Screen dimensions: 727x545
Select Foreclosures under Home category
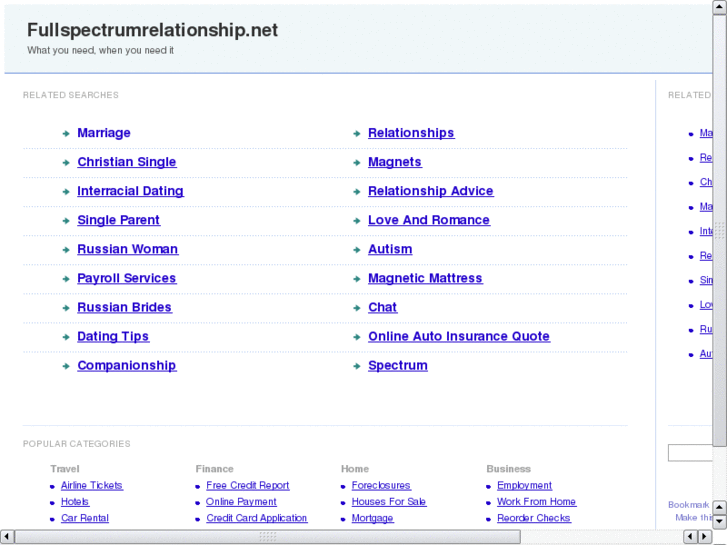(x=380, y=485)
